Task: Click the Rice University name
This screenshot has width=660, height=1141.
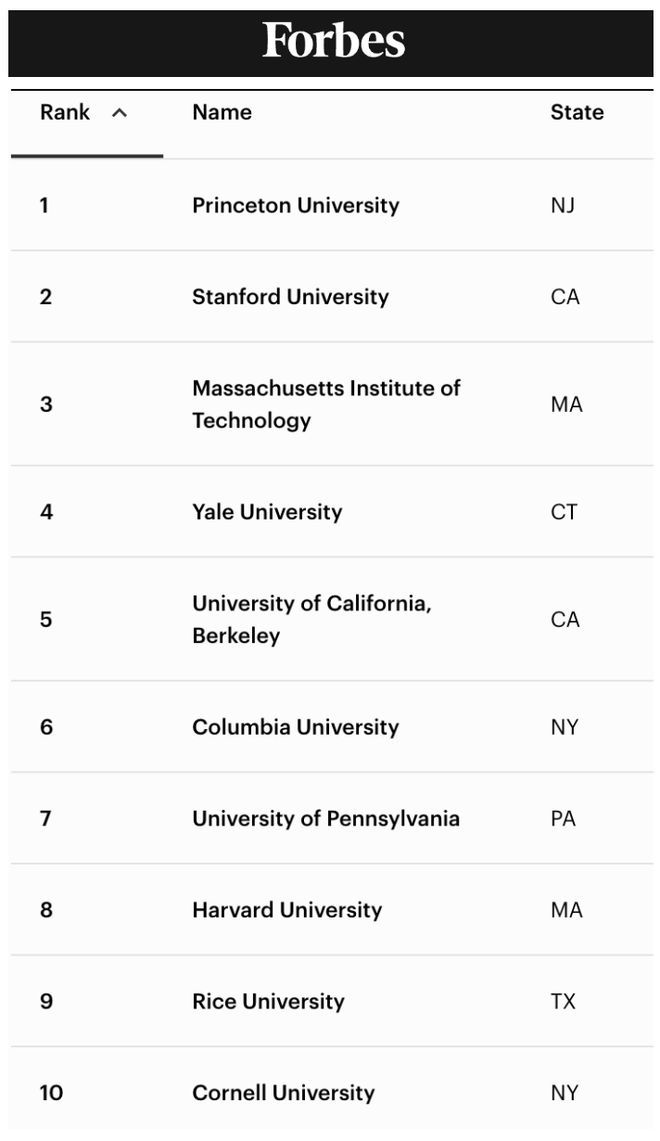Action: click(x=268, y=1001)
